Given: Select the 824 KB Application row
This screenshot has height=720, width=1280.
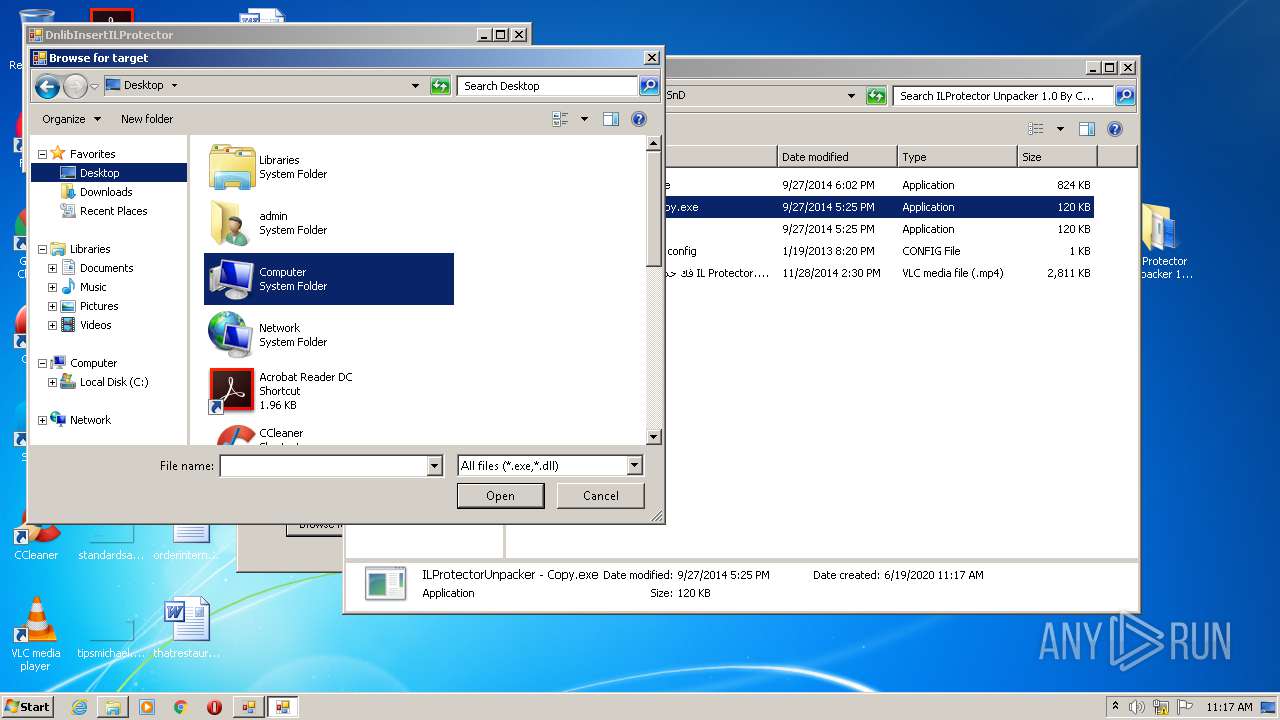Looking at the screenshot, I should [880, 185].
